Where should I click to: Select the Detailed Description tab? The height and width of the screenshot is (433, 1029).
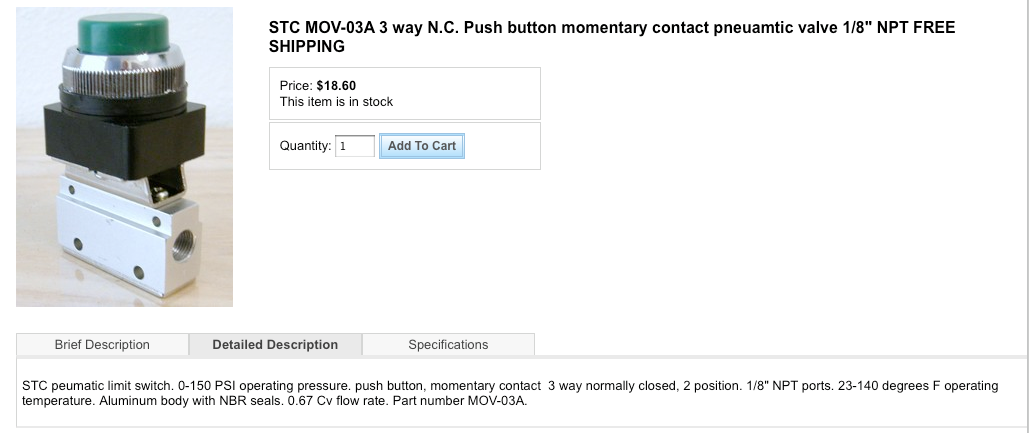click(x=275, y=345)
